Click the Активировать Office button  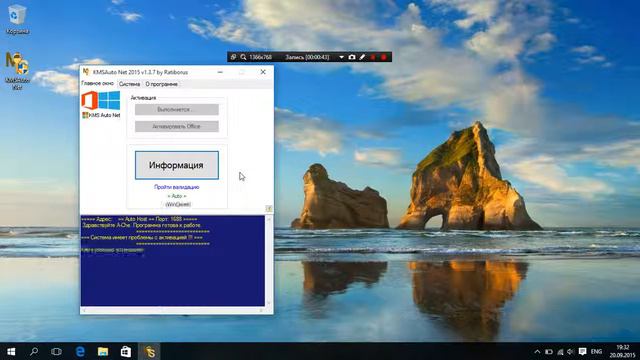pos(177,127)
